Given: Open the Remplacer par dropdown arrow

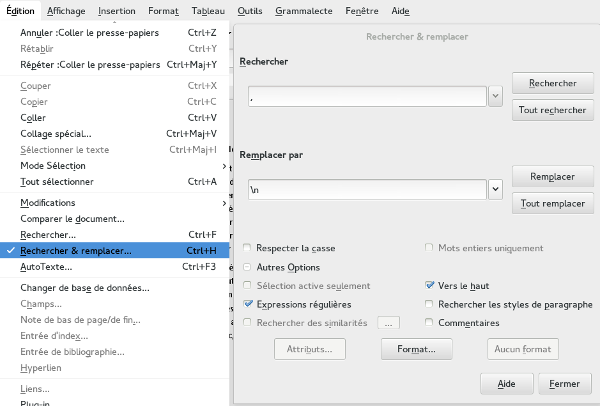Looking at the screenshot, I should pos(495,188).
